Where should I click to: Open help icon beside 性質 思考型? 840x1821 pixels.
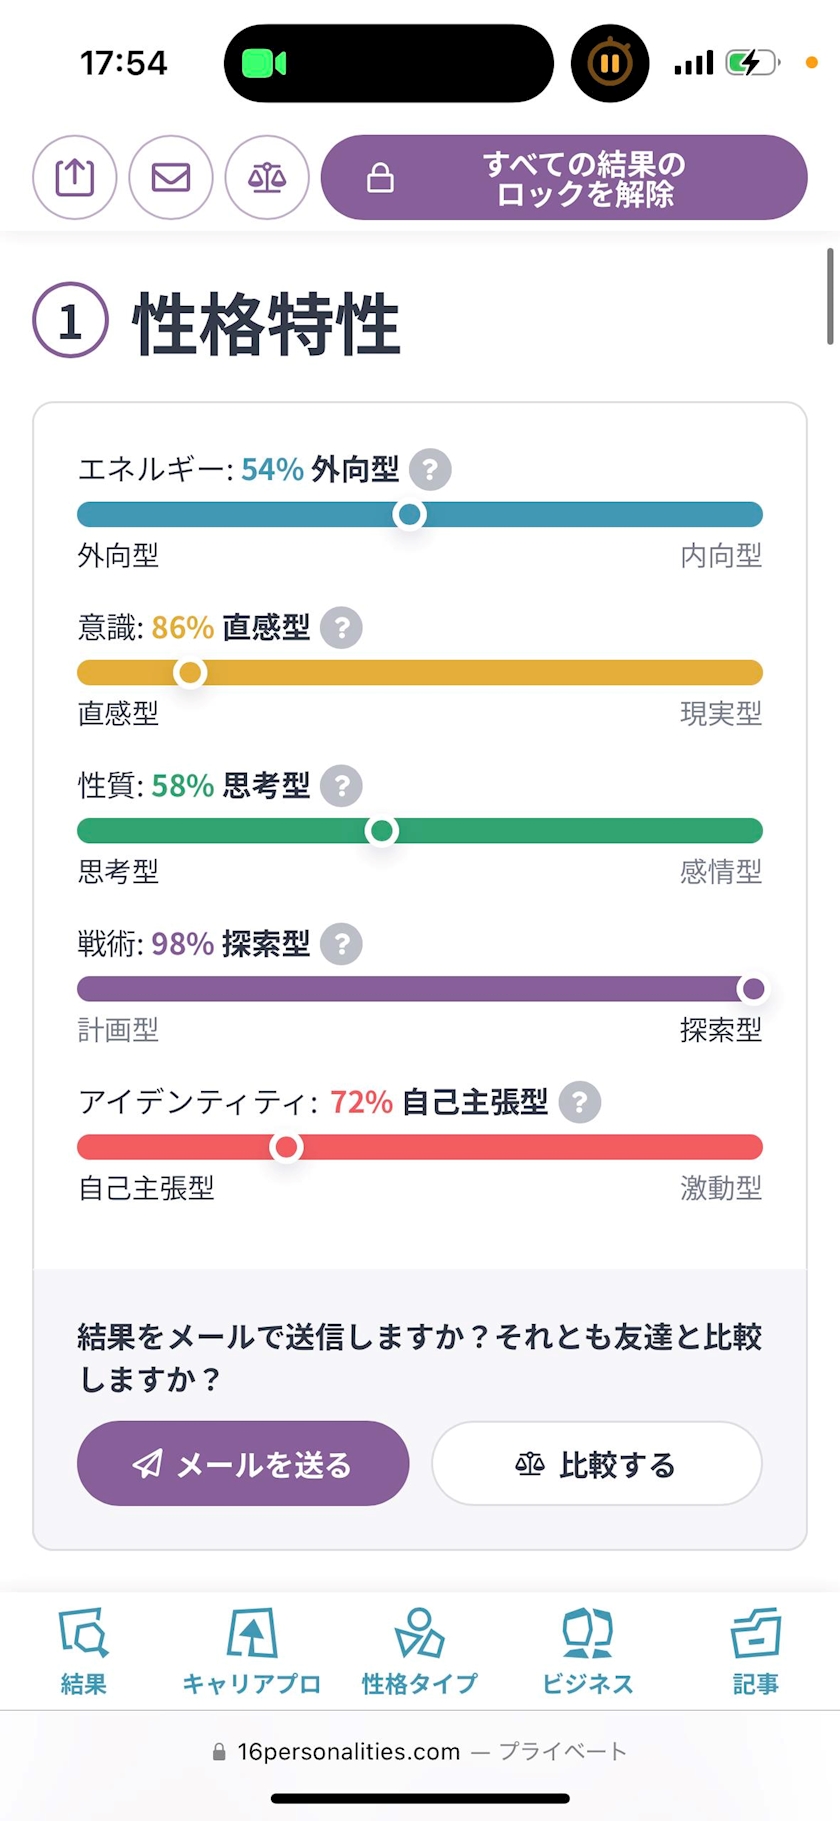tap(342, 786)
